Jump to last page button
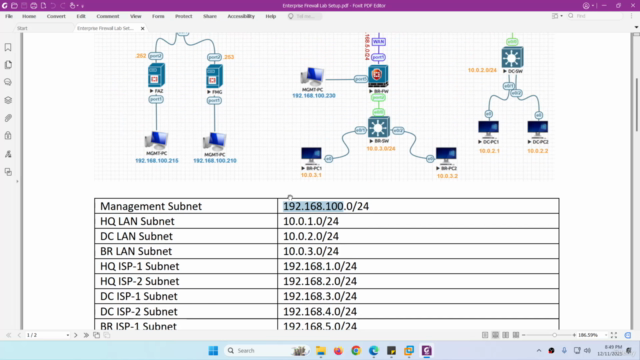 86,335
